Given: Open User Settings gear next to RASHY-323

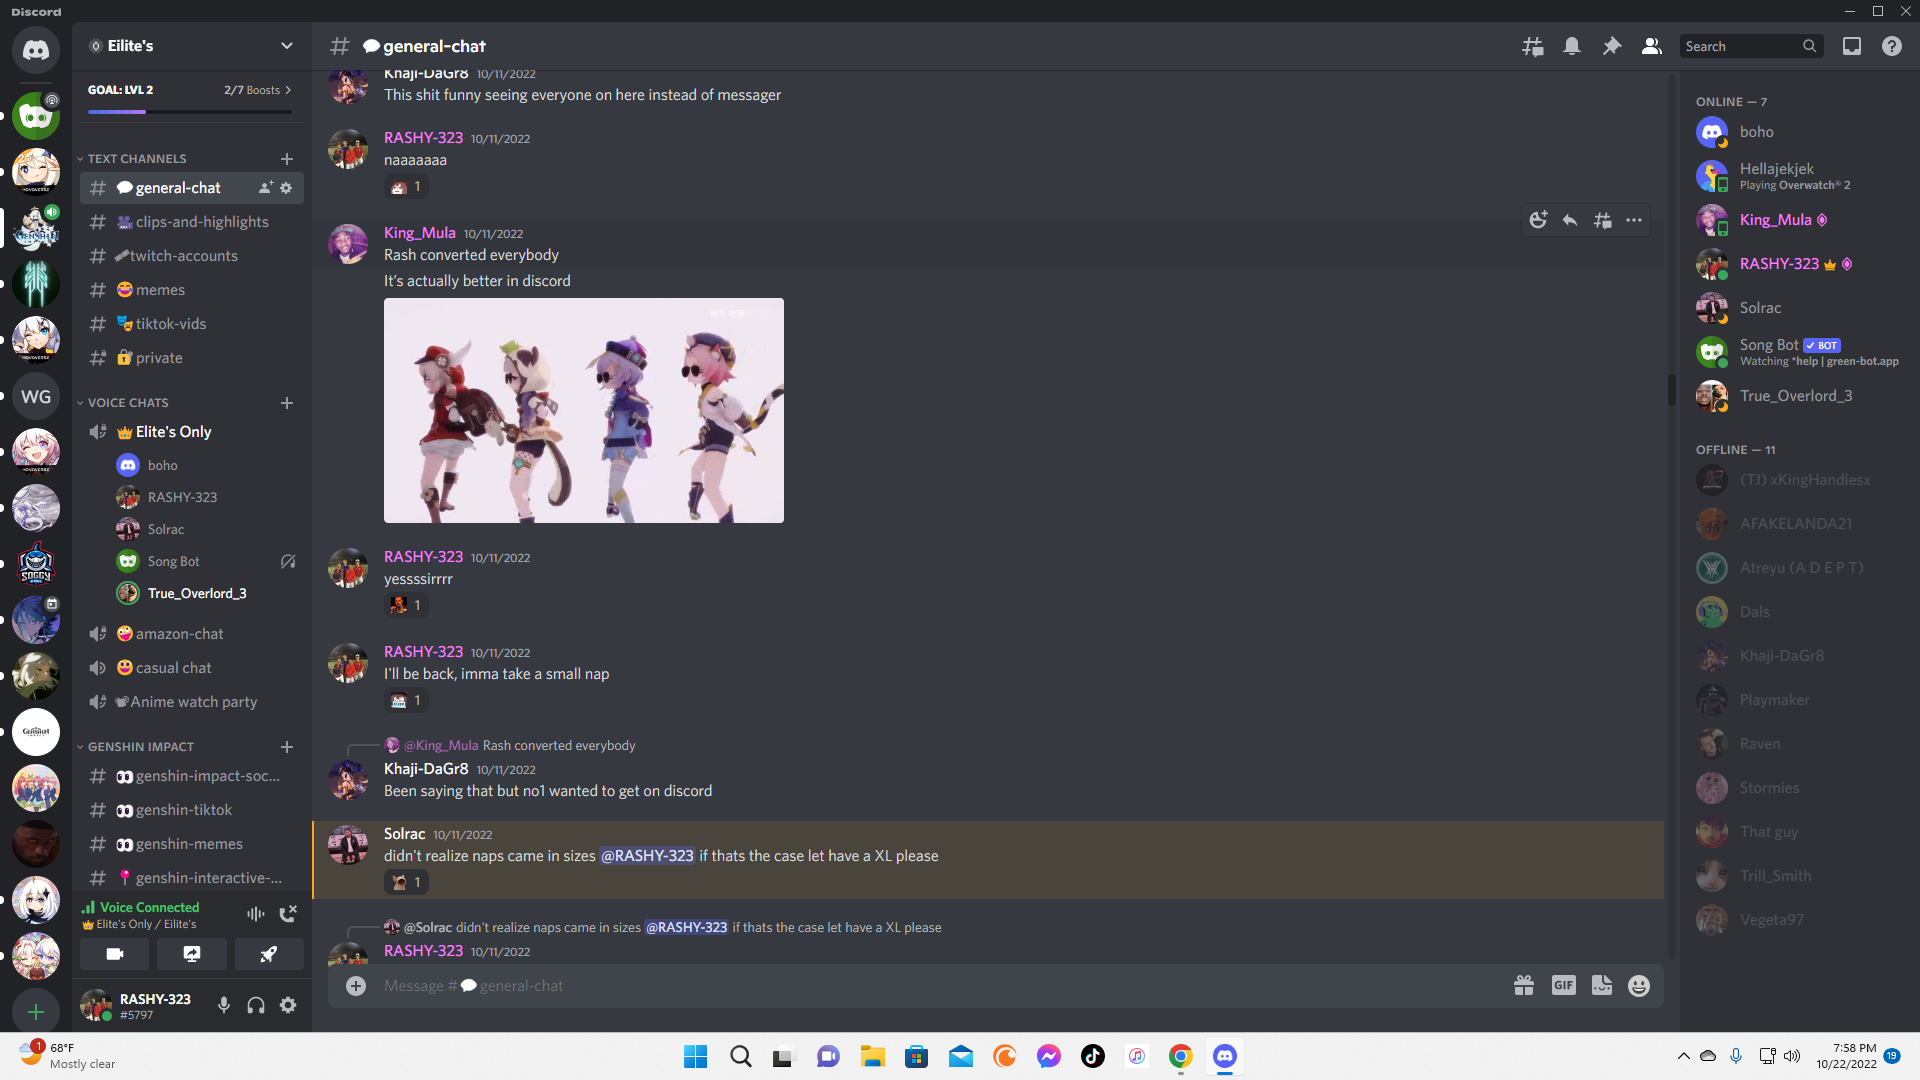Looking at the screenshot, I should [x=288, y=1005].
